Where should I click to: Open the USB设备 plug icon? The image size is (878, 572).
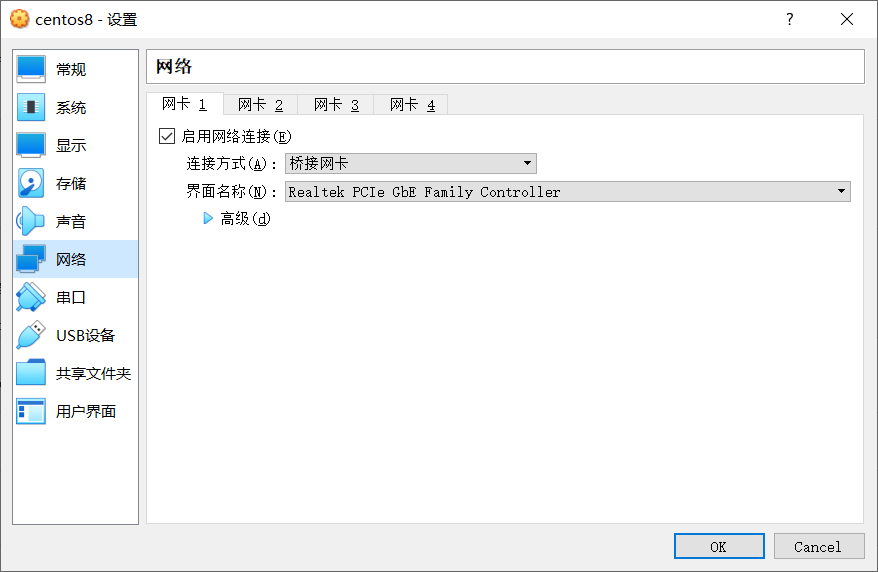coord(31,335)
